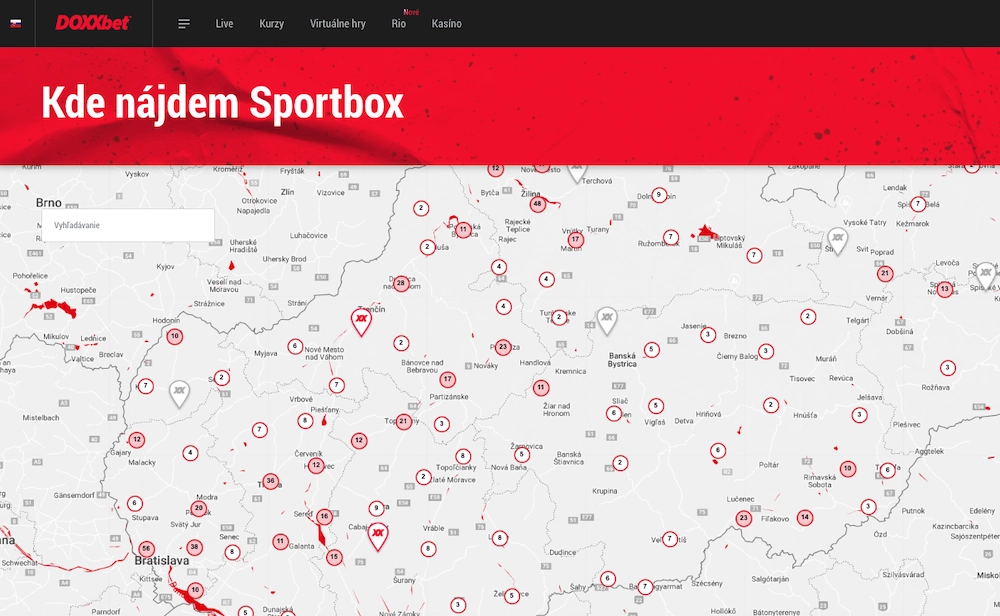
Task: Open cluster 3 next to Čierny Balog
Action: (x=766, y=351)
